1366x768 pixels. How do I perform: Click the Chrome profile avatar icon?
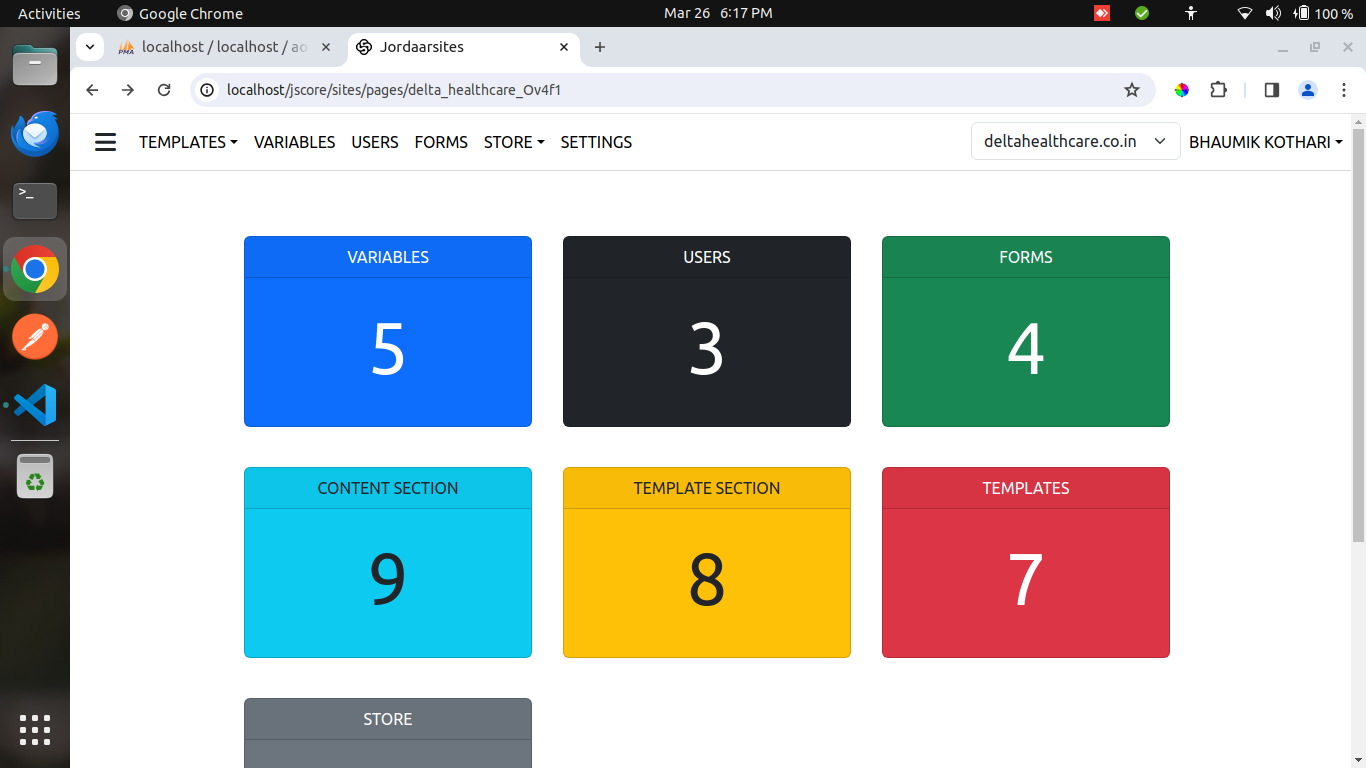(1307, 90)
